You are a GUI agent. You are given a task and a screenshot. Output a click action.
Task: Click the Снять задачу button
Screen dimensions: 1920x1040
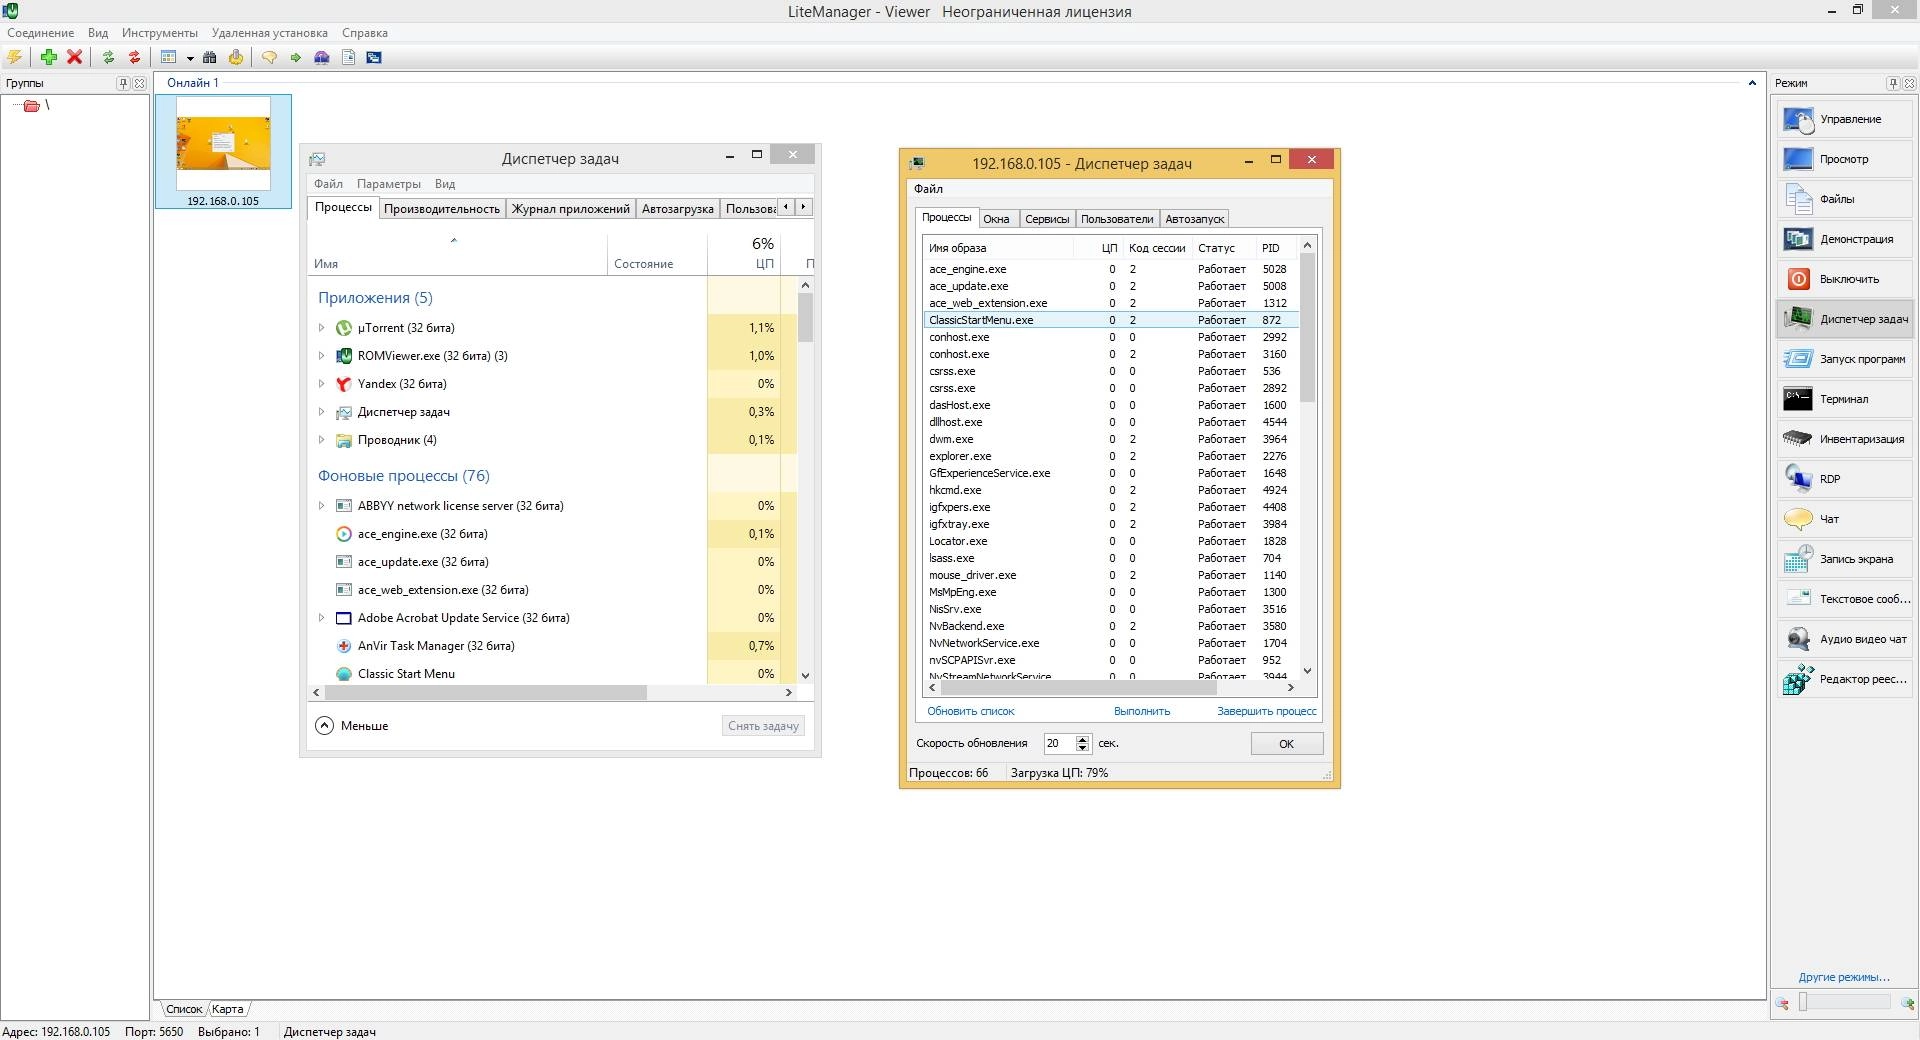(x=763, y=726)
